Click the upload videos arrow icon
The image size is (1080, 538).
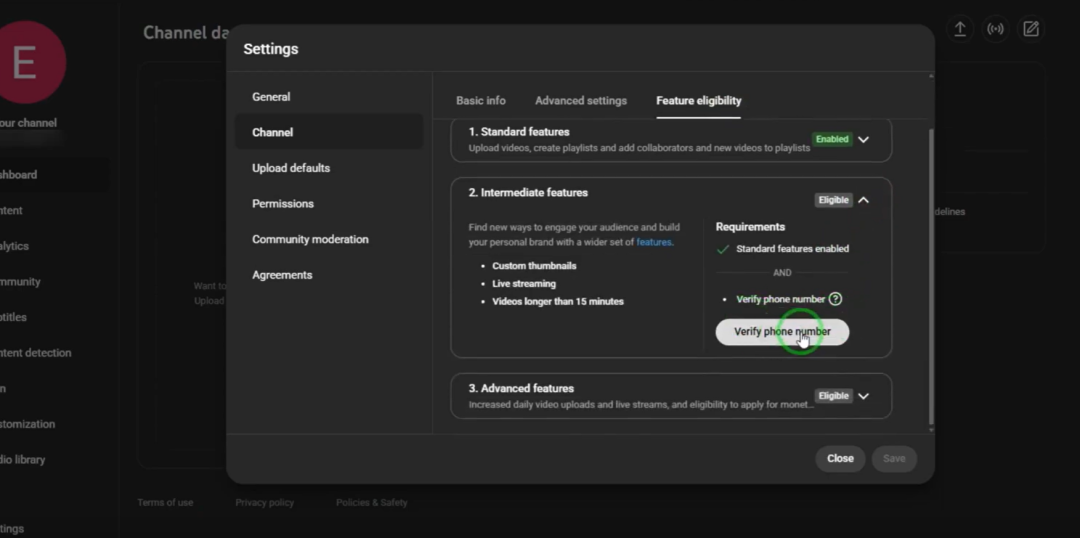[x=959, y=29]
